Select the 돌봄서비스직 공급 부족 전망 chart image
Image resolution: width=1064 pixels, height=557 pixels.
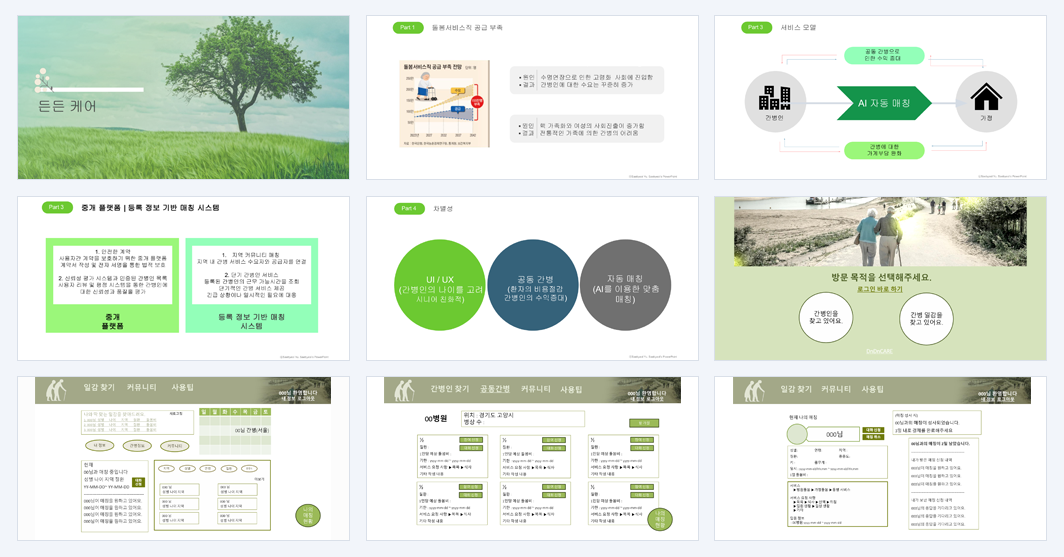pyautogui.click(x=444, y=104)
